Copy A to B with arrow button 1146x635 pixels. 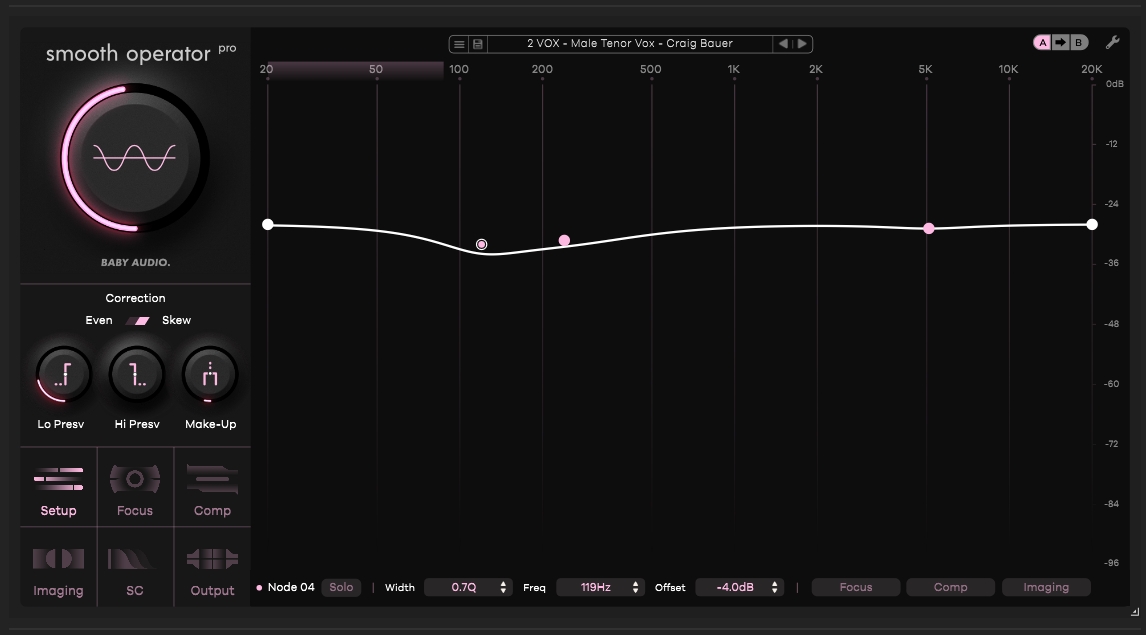tap(1060, 42)
